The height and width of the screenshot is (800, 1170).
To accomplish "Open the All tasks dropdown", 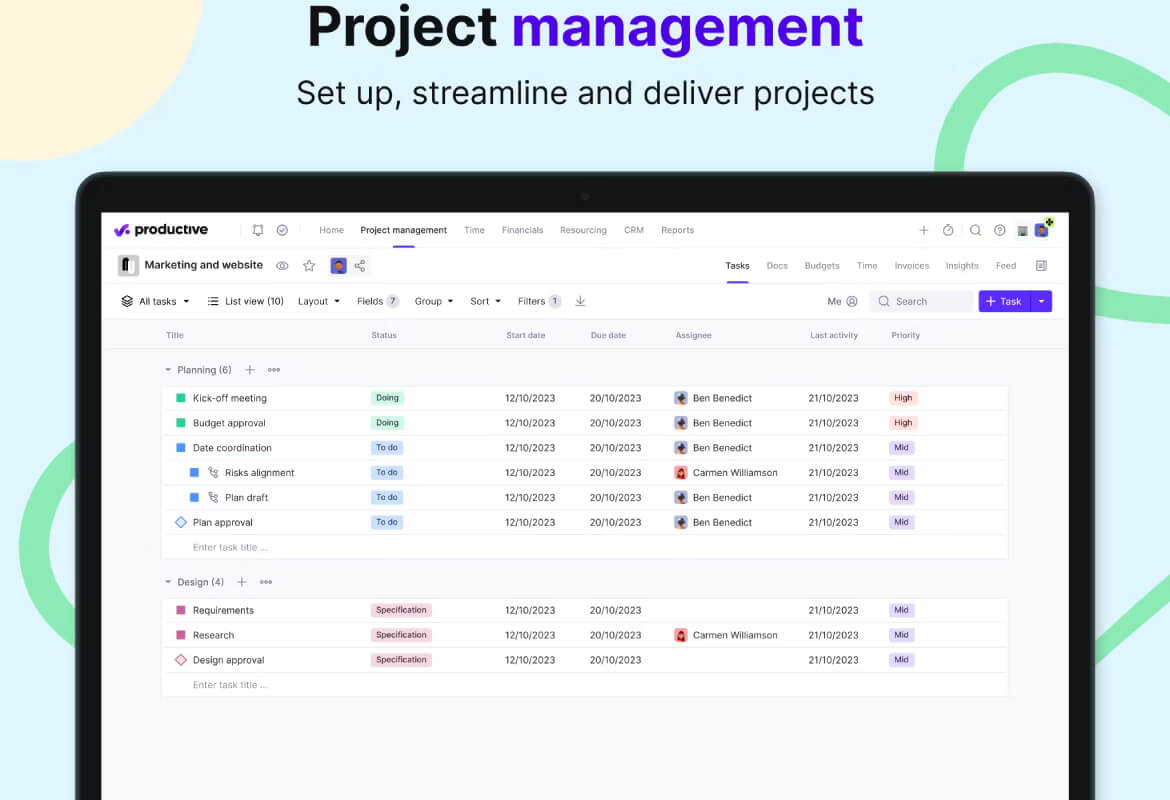I will (155, 301).
